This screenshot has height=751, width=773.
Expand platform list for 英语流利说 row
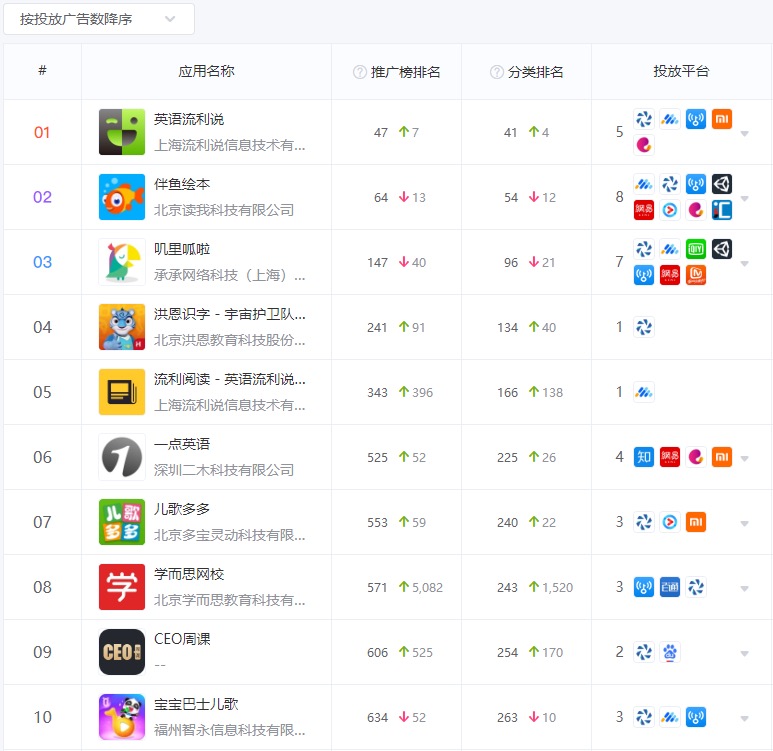(x=744, y=133)
